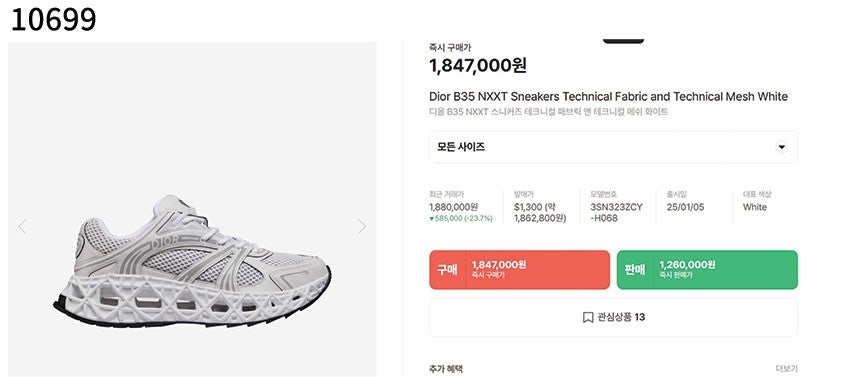Select the Korean product name 디올 B35 NXXT
Viewport: 860px width, 377px height.
pyautogui.click(x=548, y=112)
